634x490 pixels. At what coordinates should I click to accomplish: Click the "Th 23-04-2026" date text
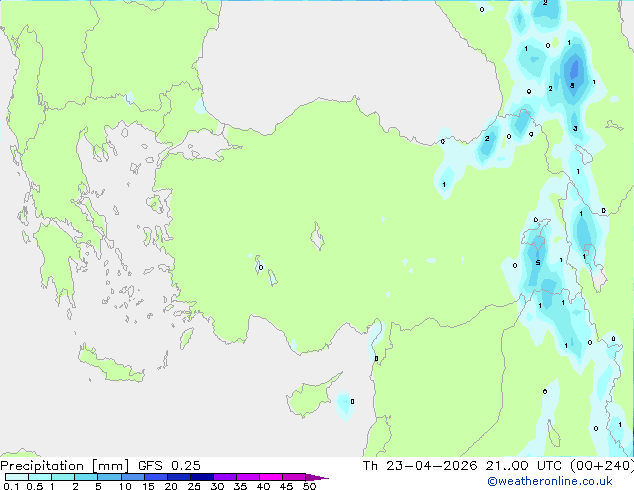tap(420, 466)
